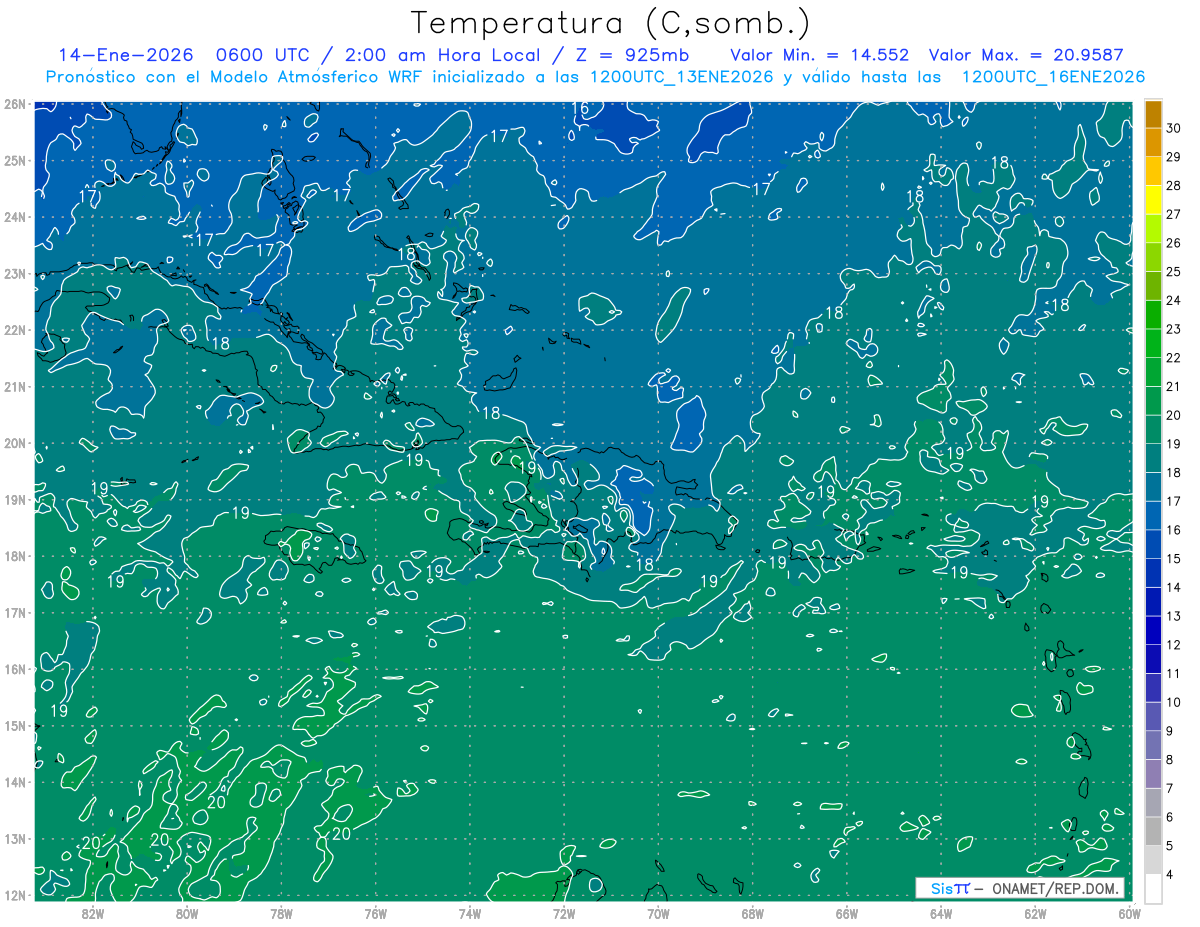The width and height of the screenshot is (1200, 927).
Task: Click the color bar label '13'
Action: coord(1174,616)
